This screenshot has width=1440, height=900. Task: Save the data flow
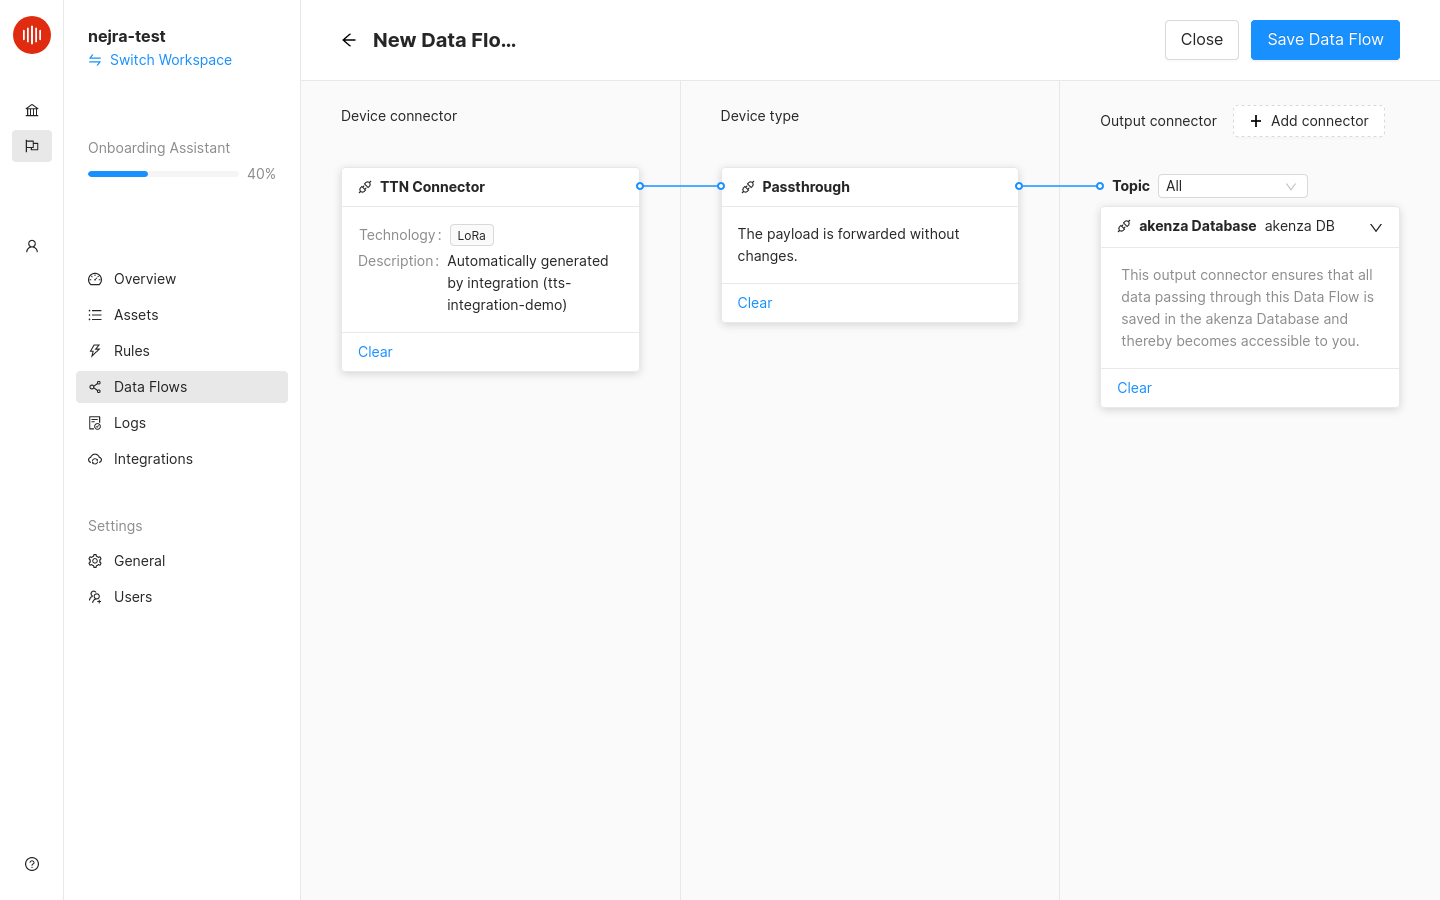[1325, 39]
